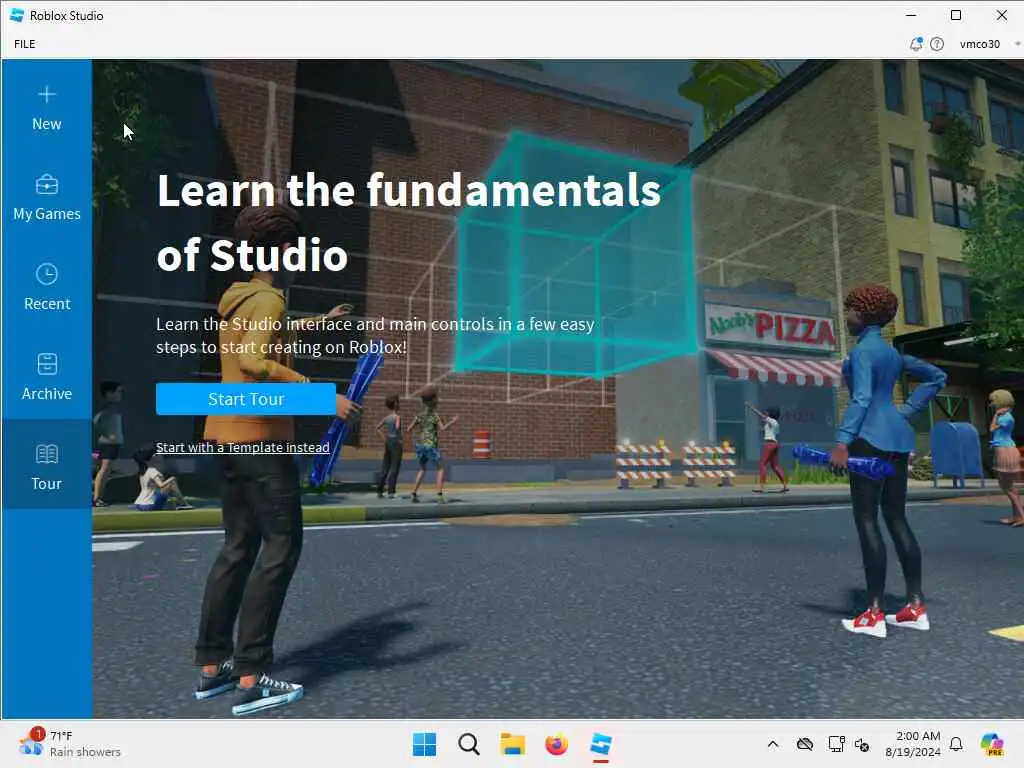
Task: Open My Games in the sidebar
Action: click(x=46, y=198)
